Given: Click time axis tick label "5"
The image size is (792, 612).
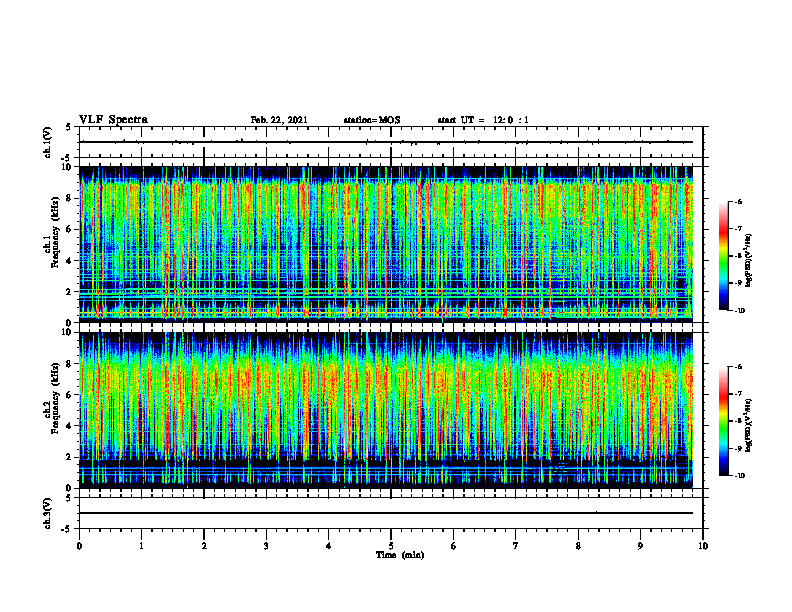Looking at the screenshot, I should (391, 546).
